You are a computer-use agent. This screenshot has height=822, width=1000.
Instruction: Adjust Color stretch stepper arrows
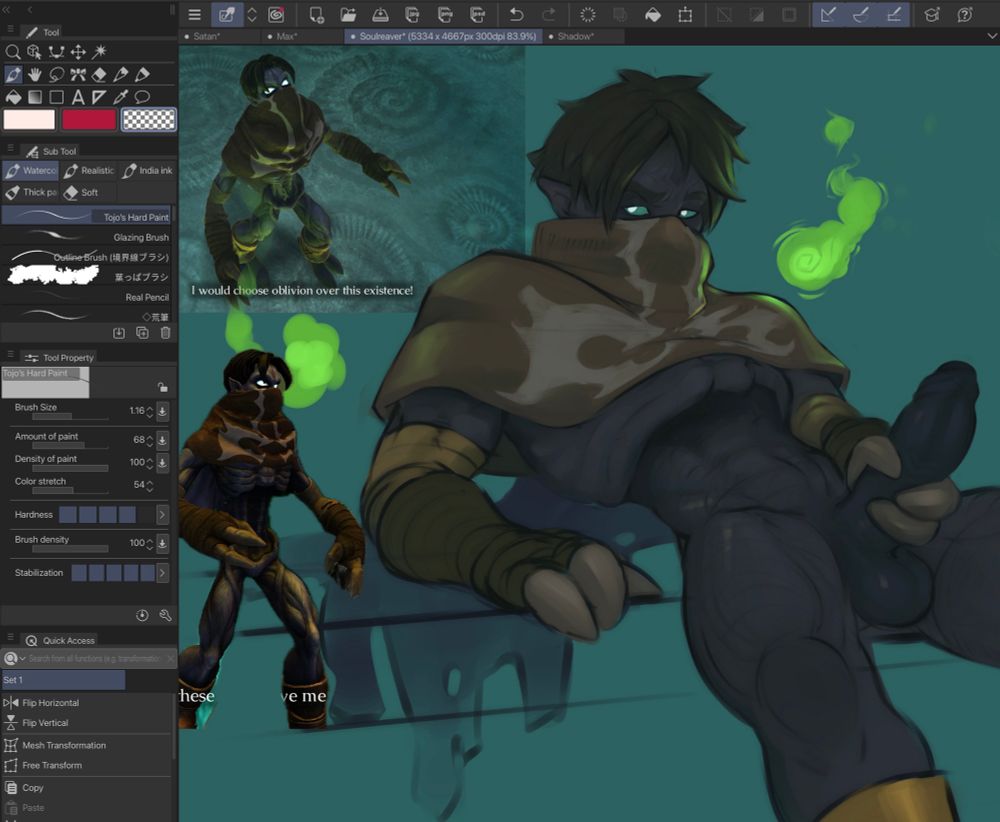pyautogui.click(x=149, y=486)
